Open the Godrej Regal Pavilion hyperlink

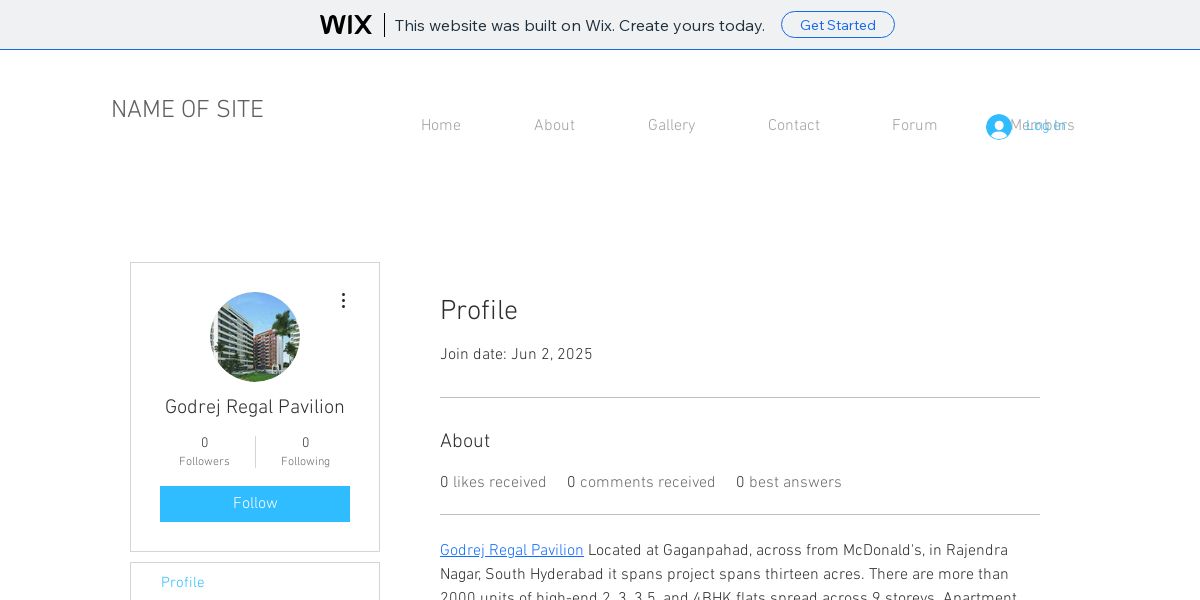point(512,551)
